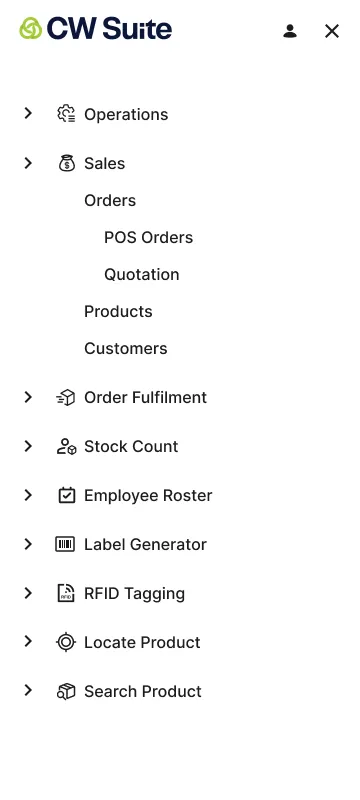This screenshot has width=360, height=800.
Task: Click the Sales money bag icon
Action: [66, 163]
